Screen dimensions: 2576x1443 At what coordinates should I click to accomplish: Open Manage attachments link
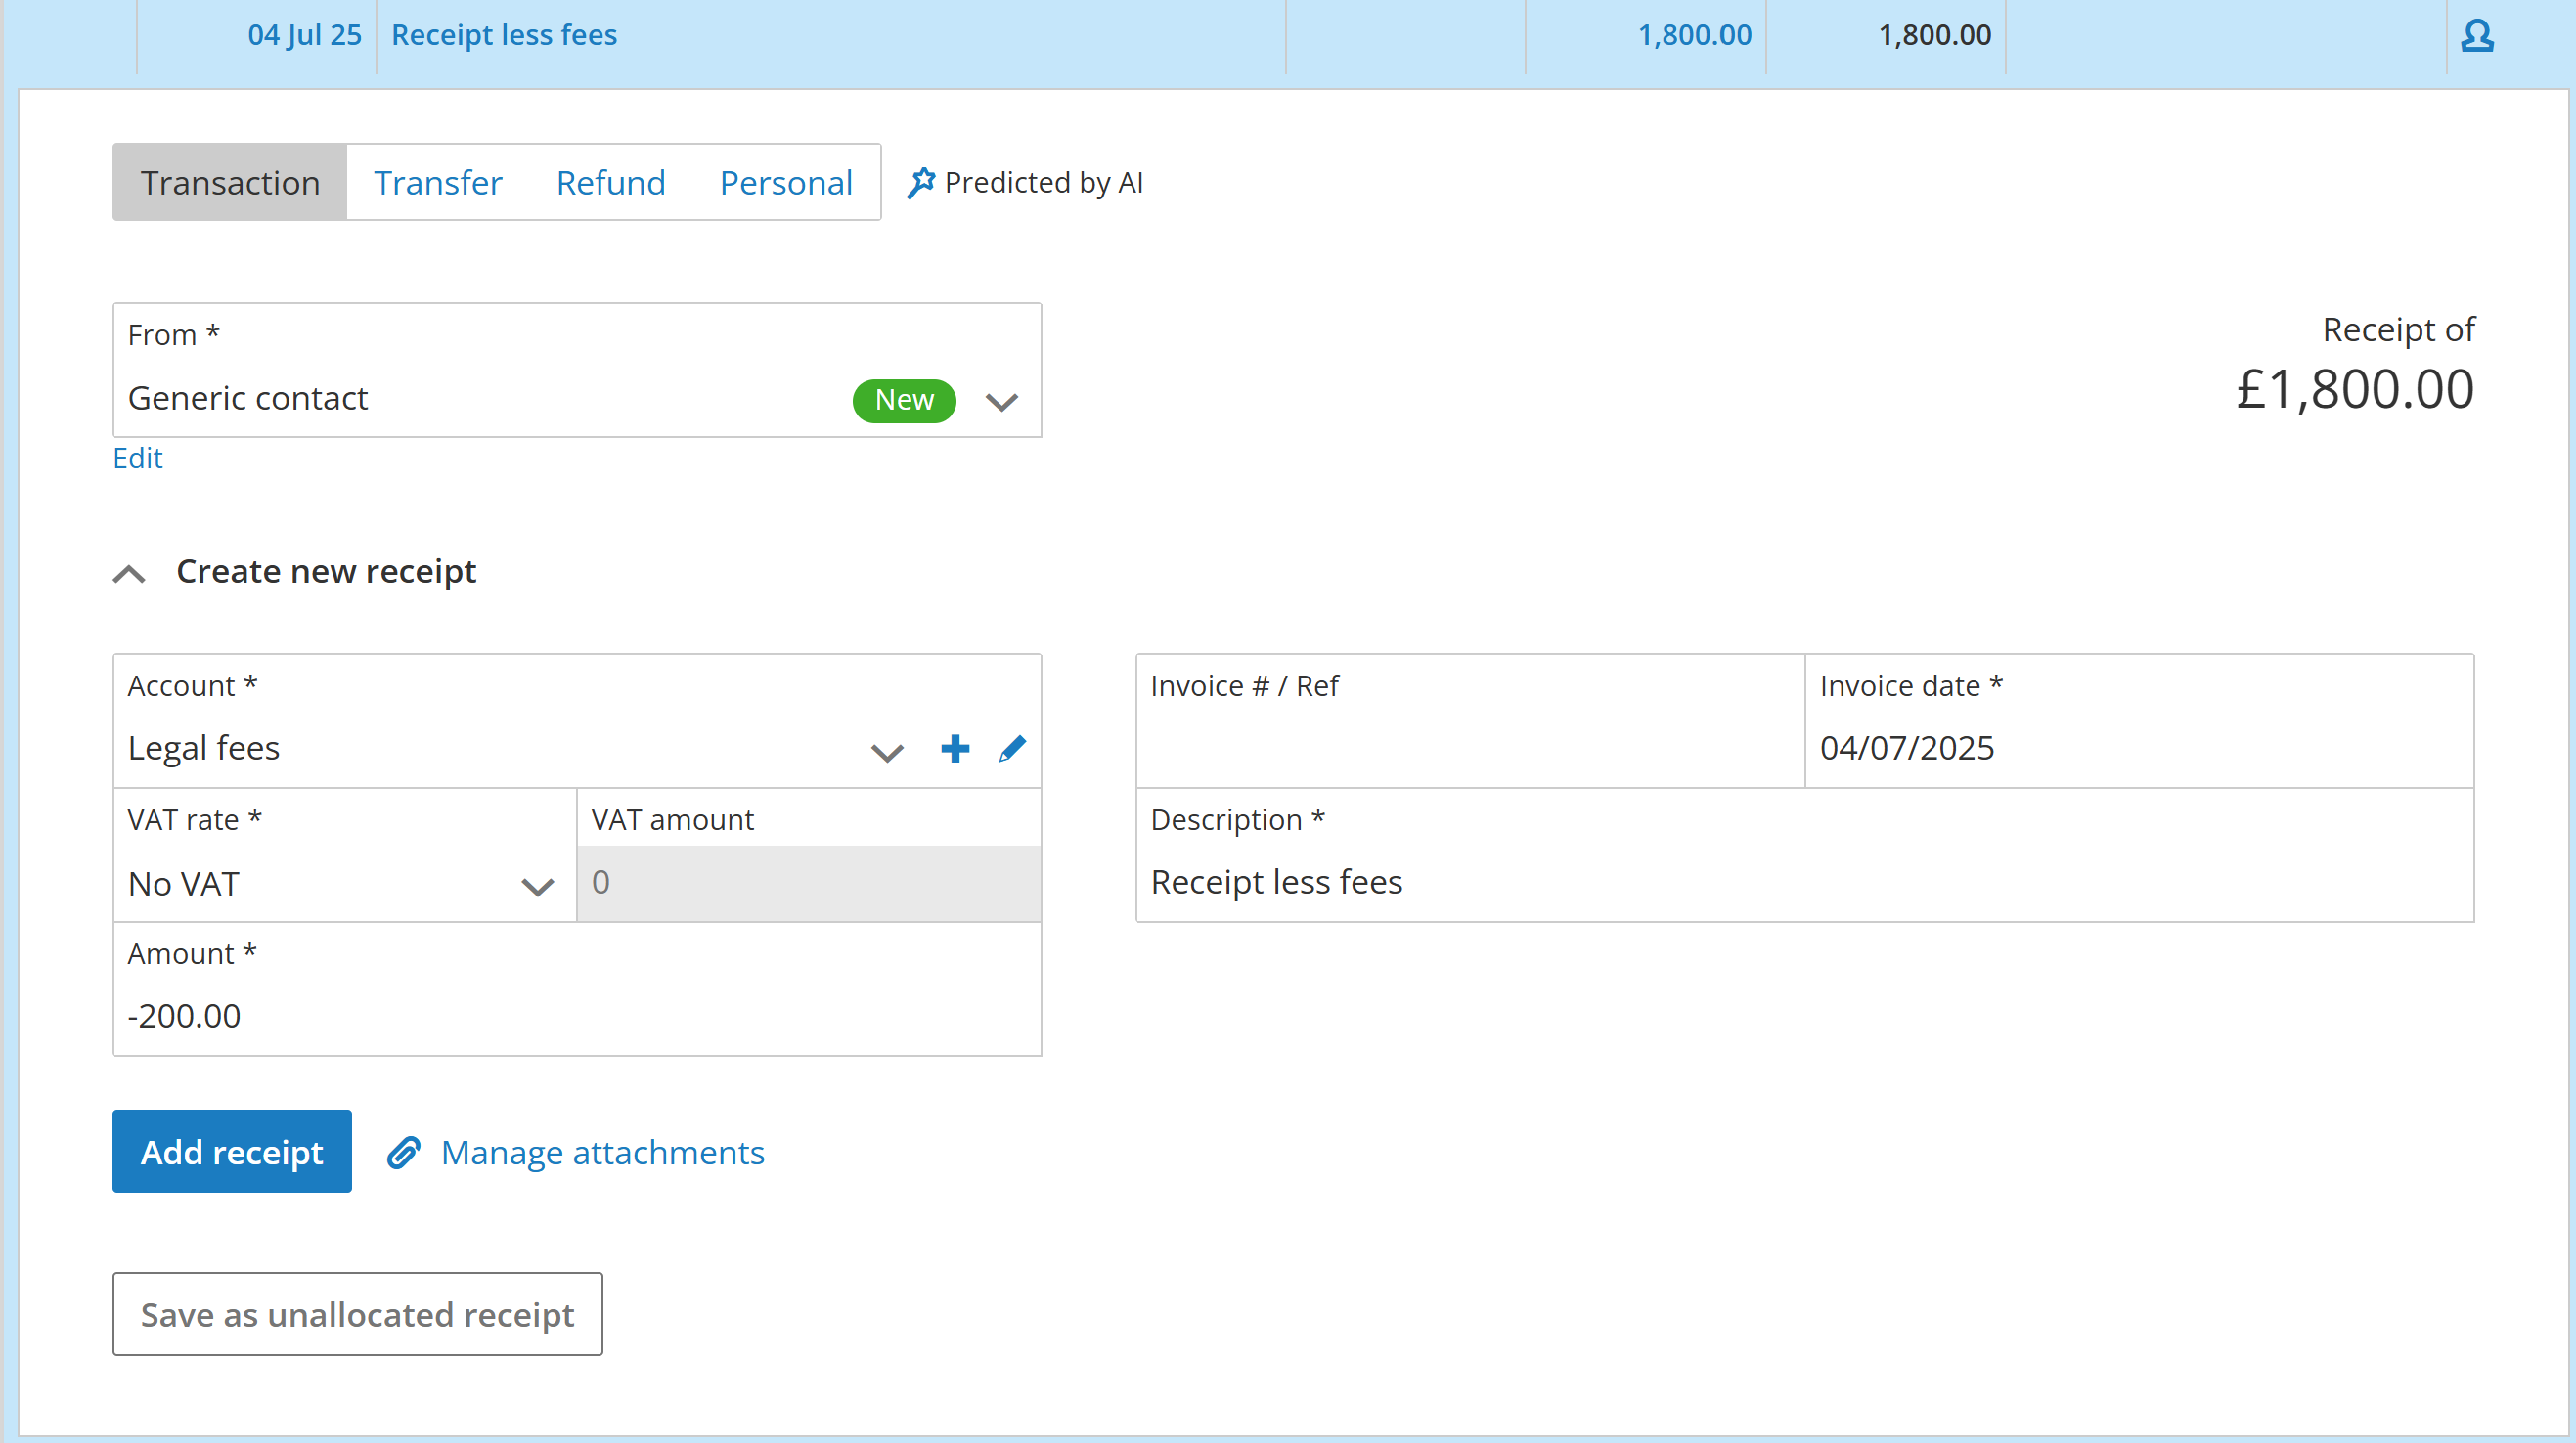pyautogui.click(x=602, y=1153)
